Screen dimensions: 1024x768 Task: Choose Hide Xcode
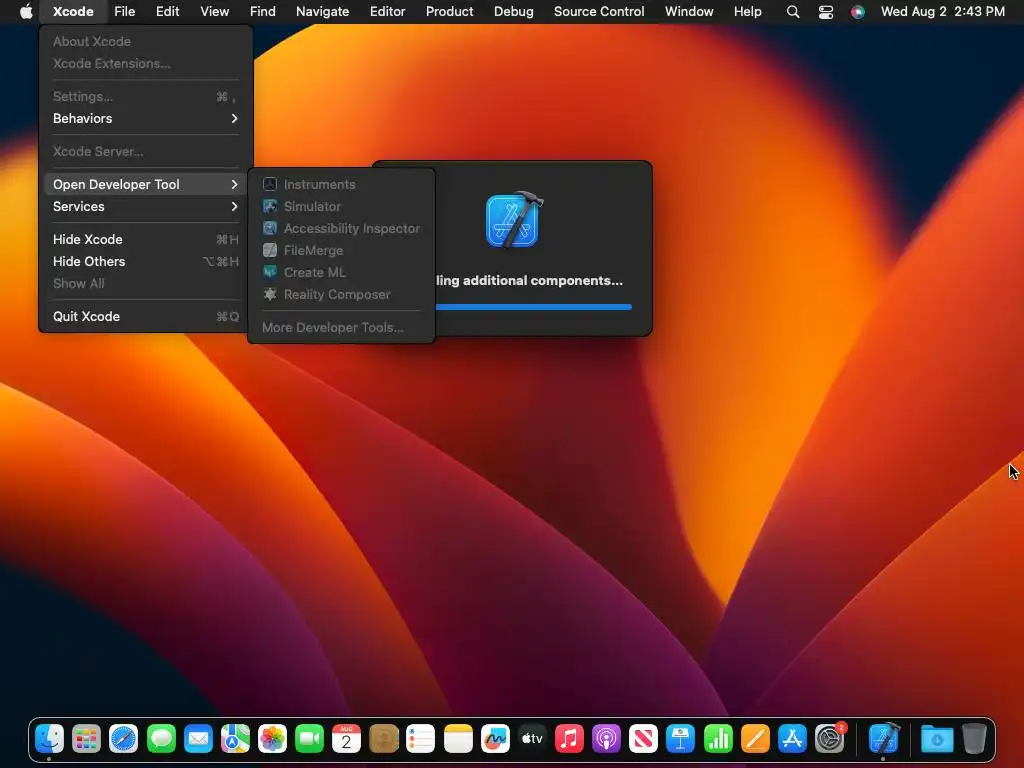click(x=146, y=239)
